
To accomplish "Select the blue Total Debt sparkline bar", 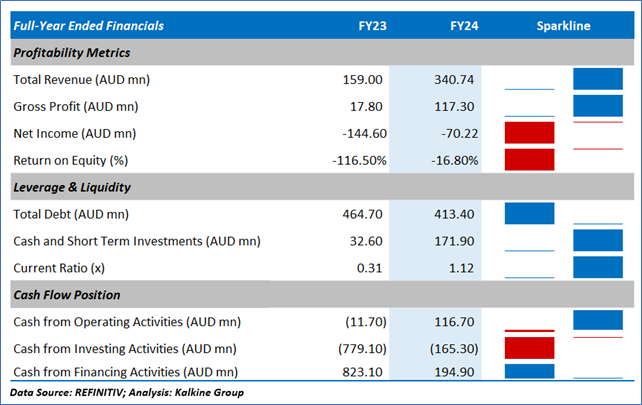I will coord(530,213).
